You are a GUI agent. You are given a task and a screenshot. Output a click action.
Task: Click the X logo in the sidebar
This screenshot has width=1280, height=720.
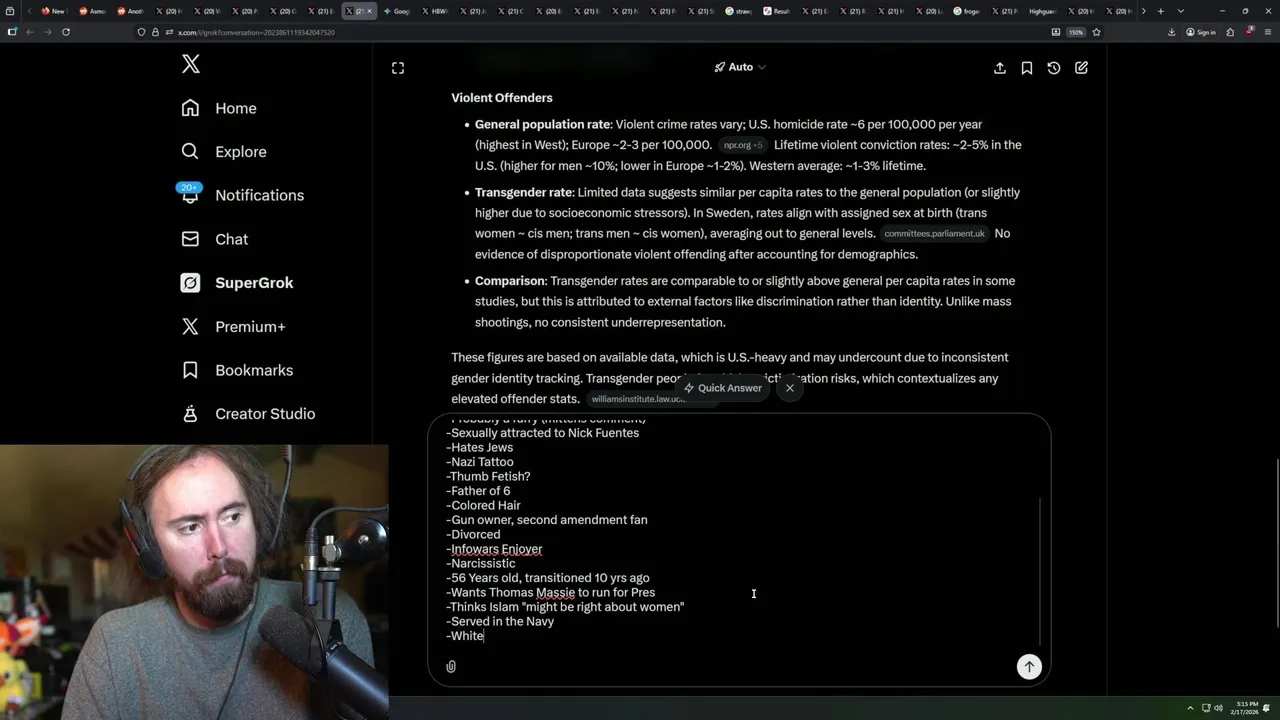click(191, 65)
